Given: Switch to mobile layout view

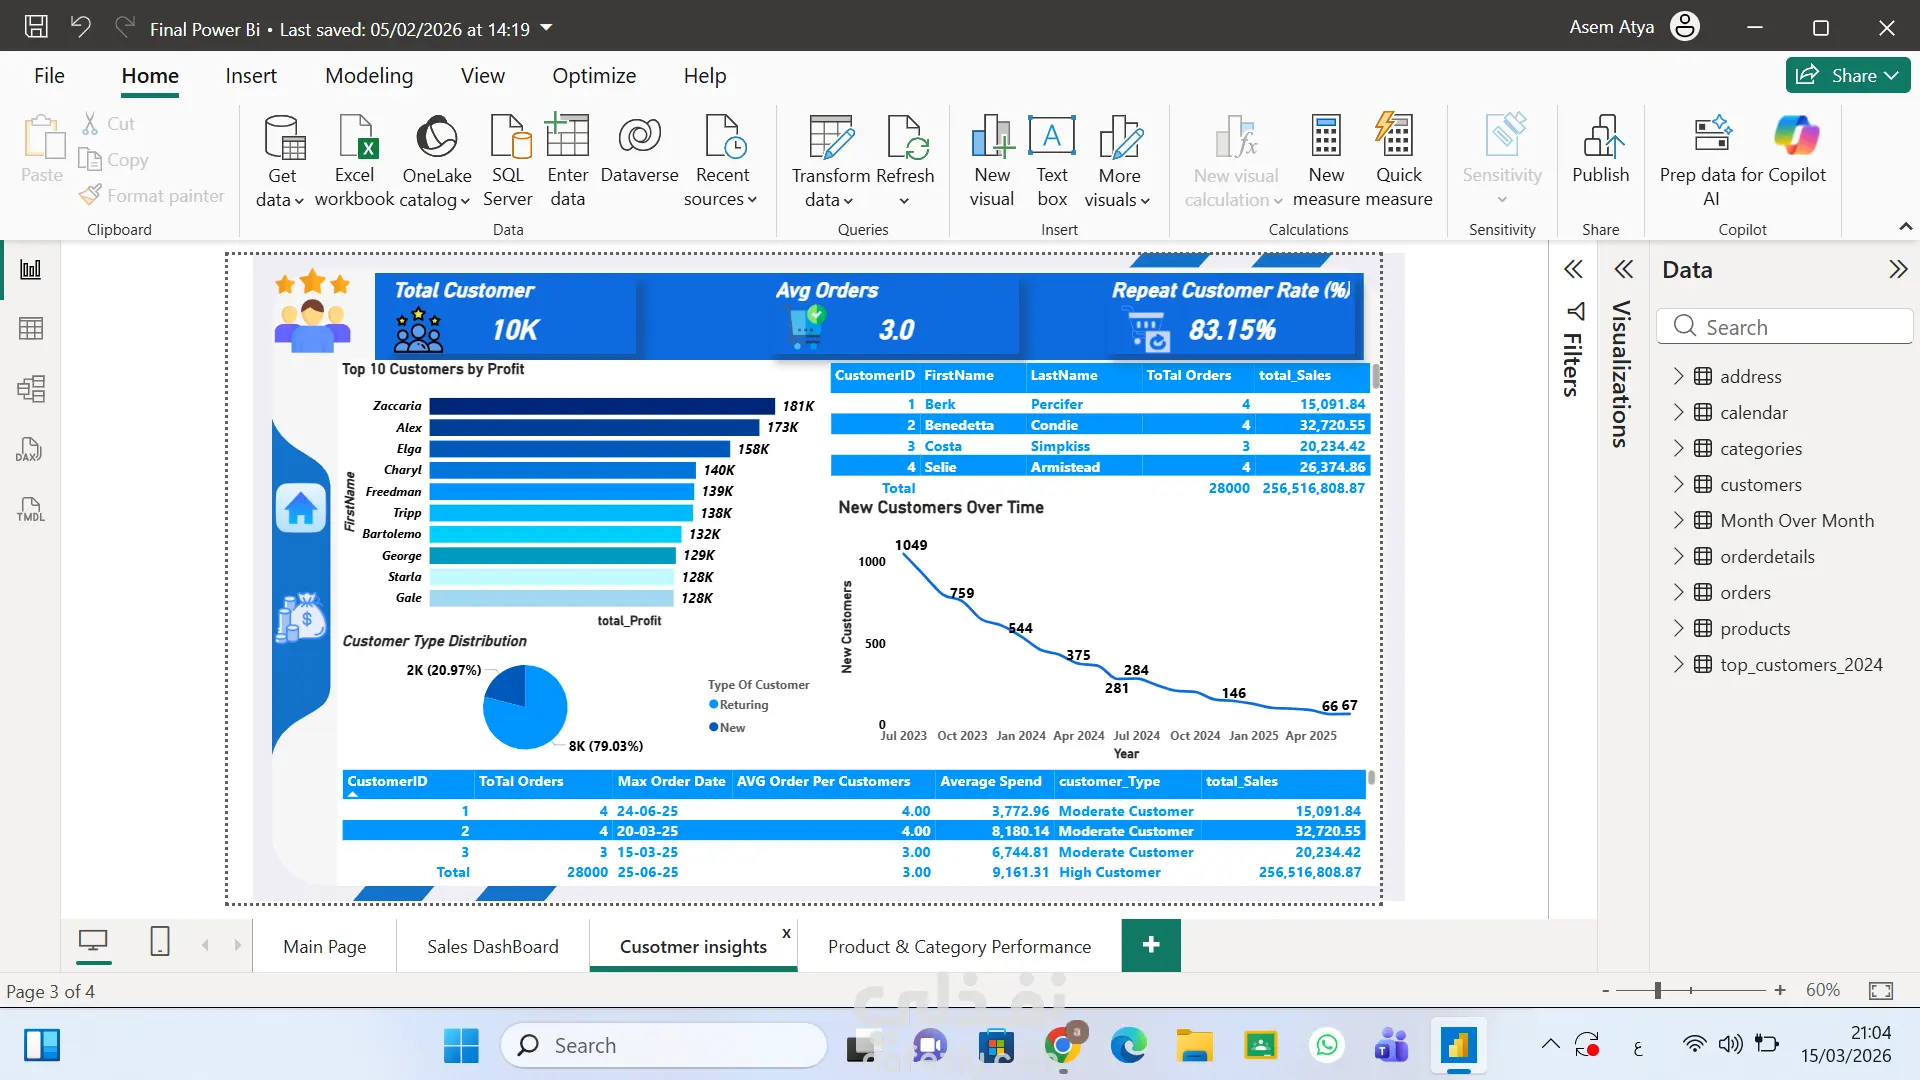Looking at the screenshot, I should point(160,941).
